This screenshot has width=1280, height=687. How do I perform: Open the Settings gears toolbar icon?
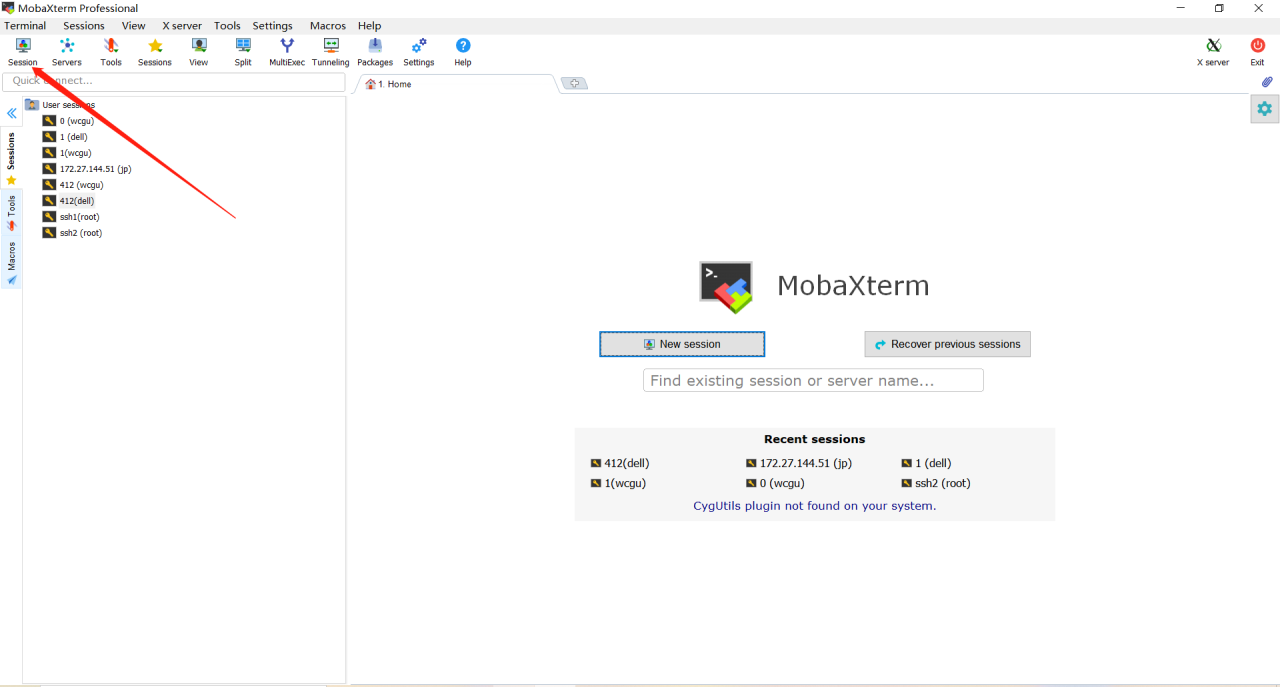[419, 52]
